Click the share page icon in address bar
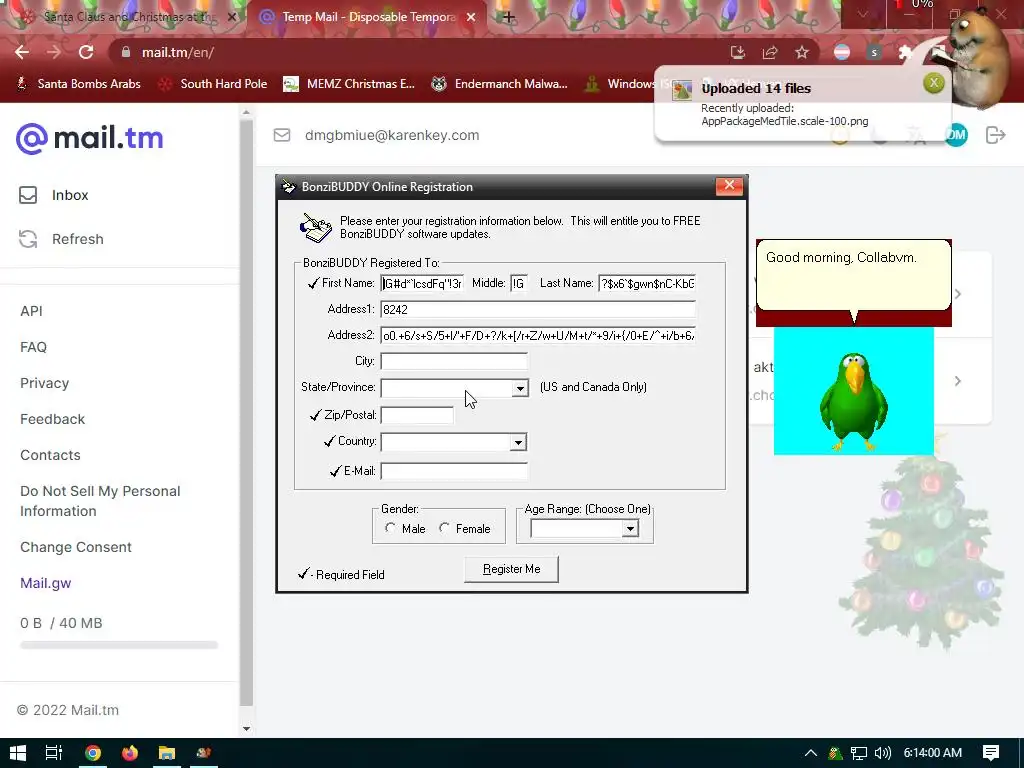Image resolution: width=1024 pixels, height=768 pixels. [770, 52]
